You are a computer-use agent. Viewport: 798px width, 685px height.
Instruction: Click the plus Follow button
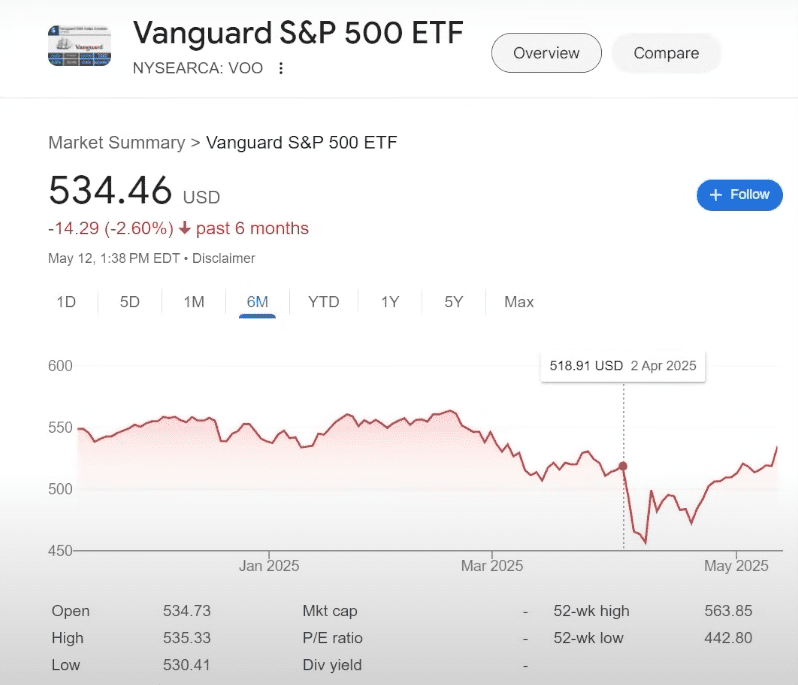point(739,195)
